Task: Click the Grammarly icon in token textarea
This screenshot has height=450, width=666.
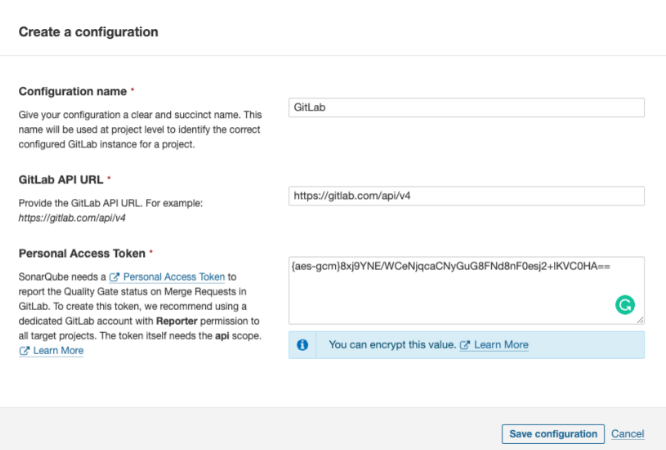Action: pyautogui.click(x=625, y=305)
